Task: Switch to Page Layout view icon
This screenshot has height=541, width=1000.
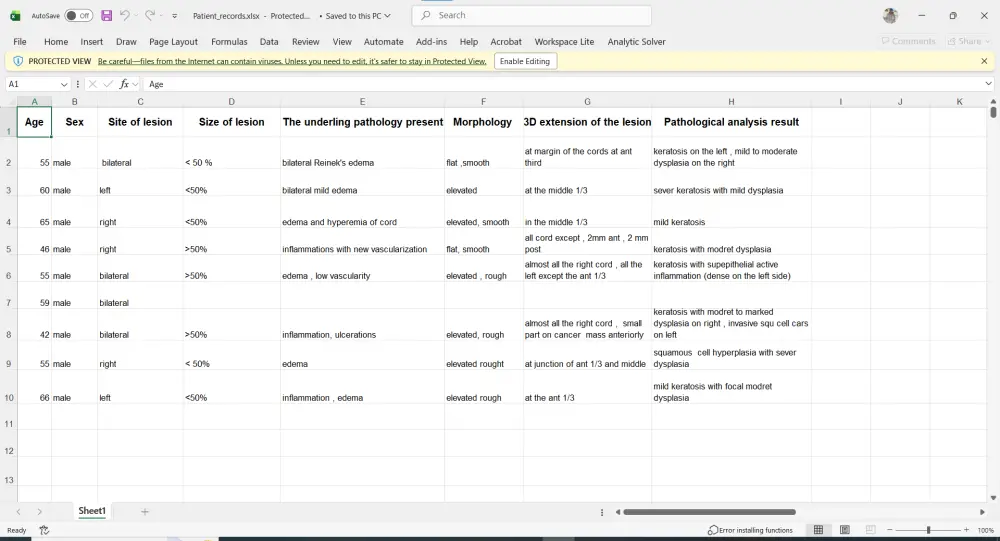Action: pyautogui.click(x=844, y=530)
